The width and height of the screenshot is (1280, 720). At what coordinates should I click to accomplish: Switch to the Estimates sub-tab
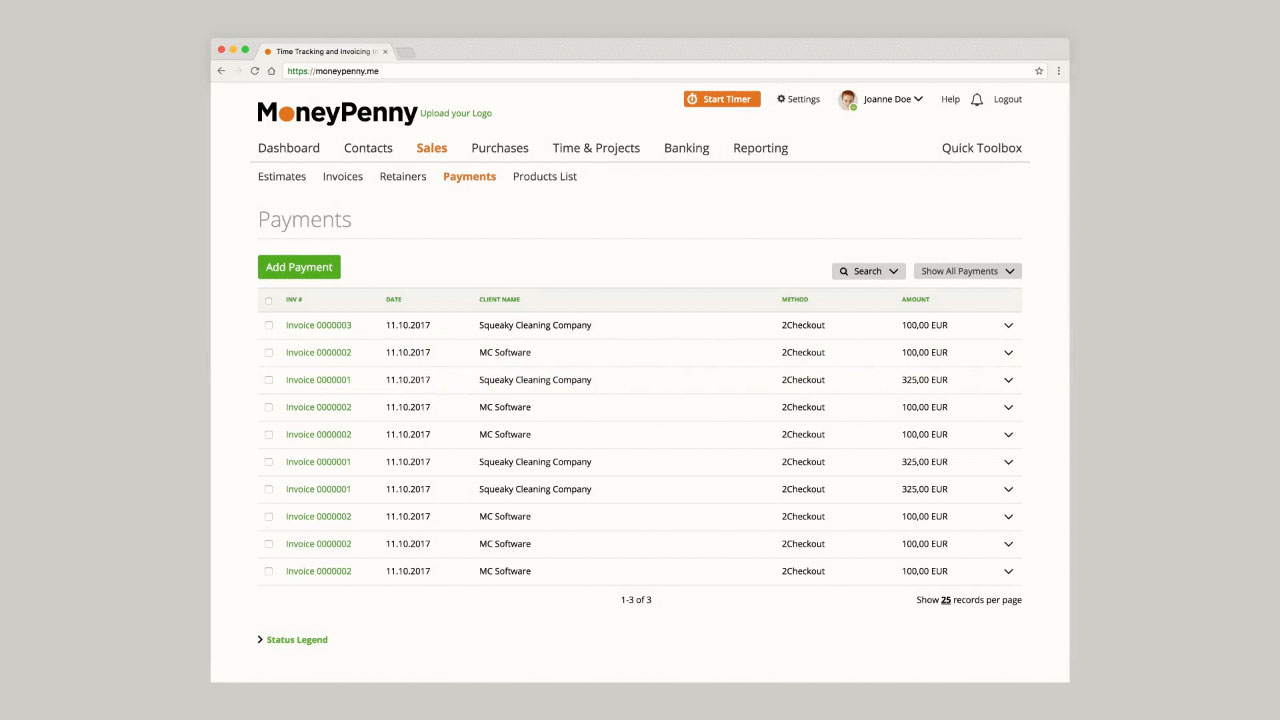click(x=282, y=176)
